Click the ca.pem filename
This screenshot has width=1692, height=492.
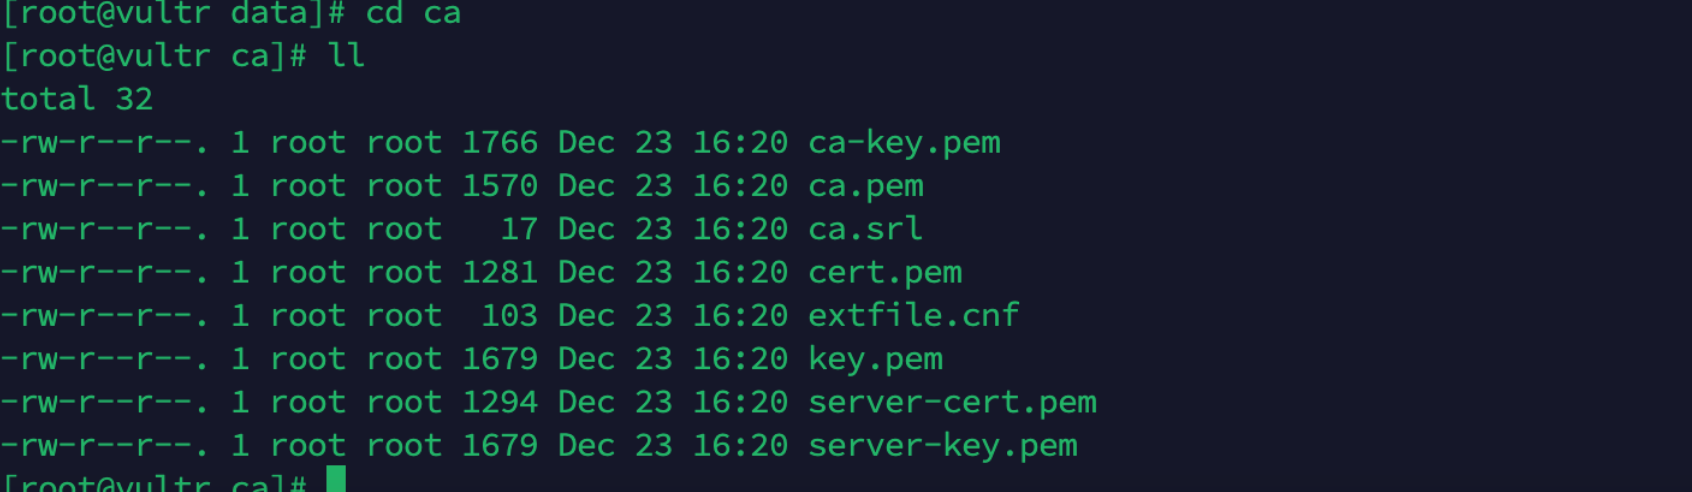coord(866,186)
